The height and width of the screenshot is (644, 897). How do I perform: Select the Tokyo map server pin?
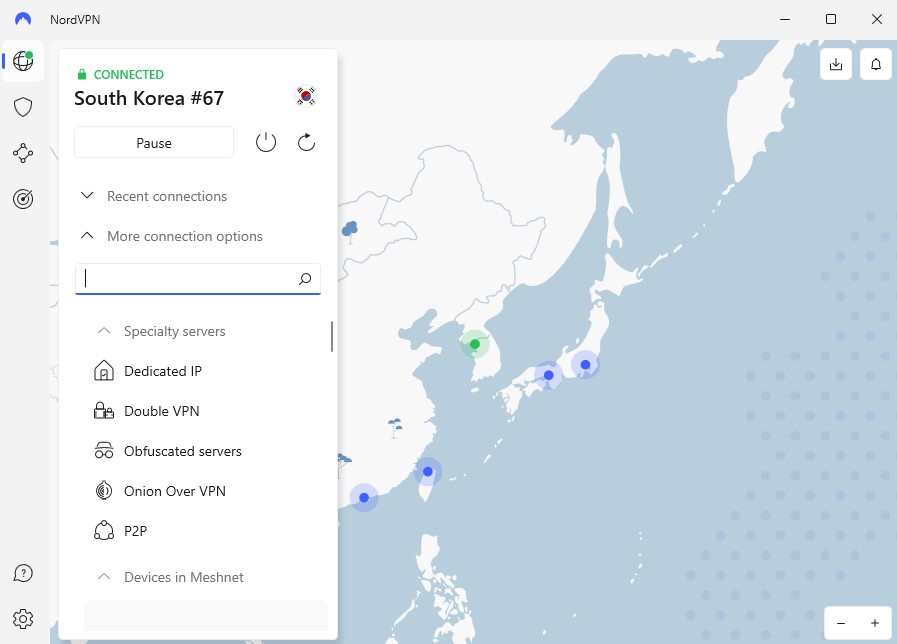tap(585, 364)
